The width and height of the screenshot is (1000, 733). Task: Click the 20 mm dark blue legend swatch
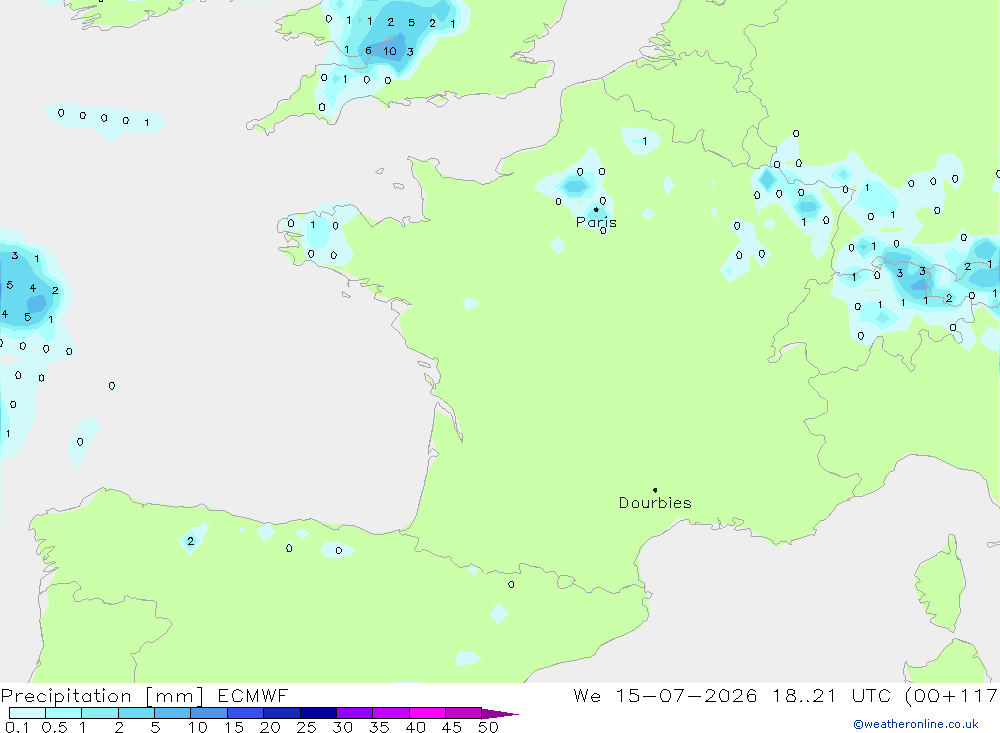tap(281, 713)
